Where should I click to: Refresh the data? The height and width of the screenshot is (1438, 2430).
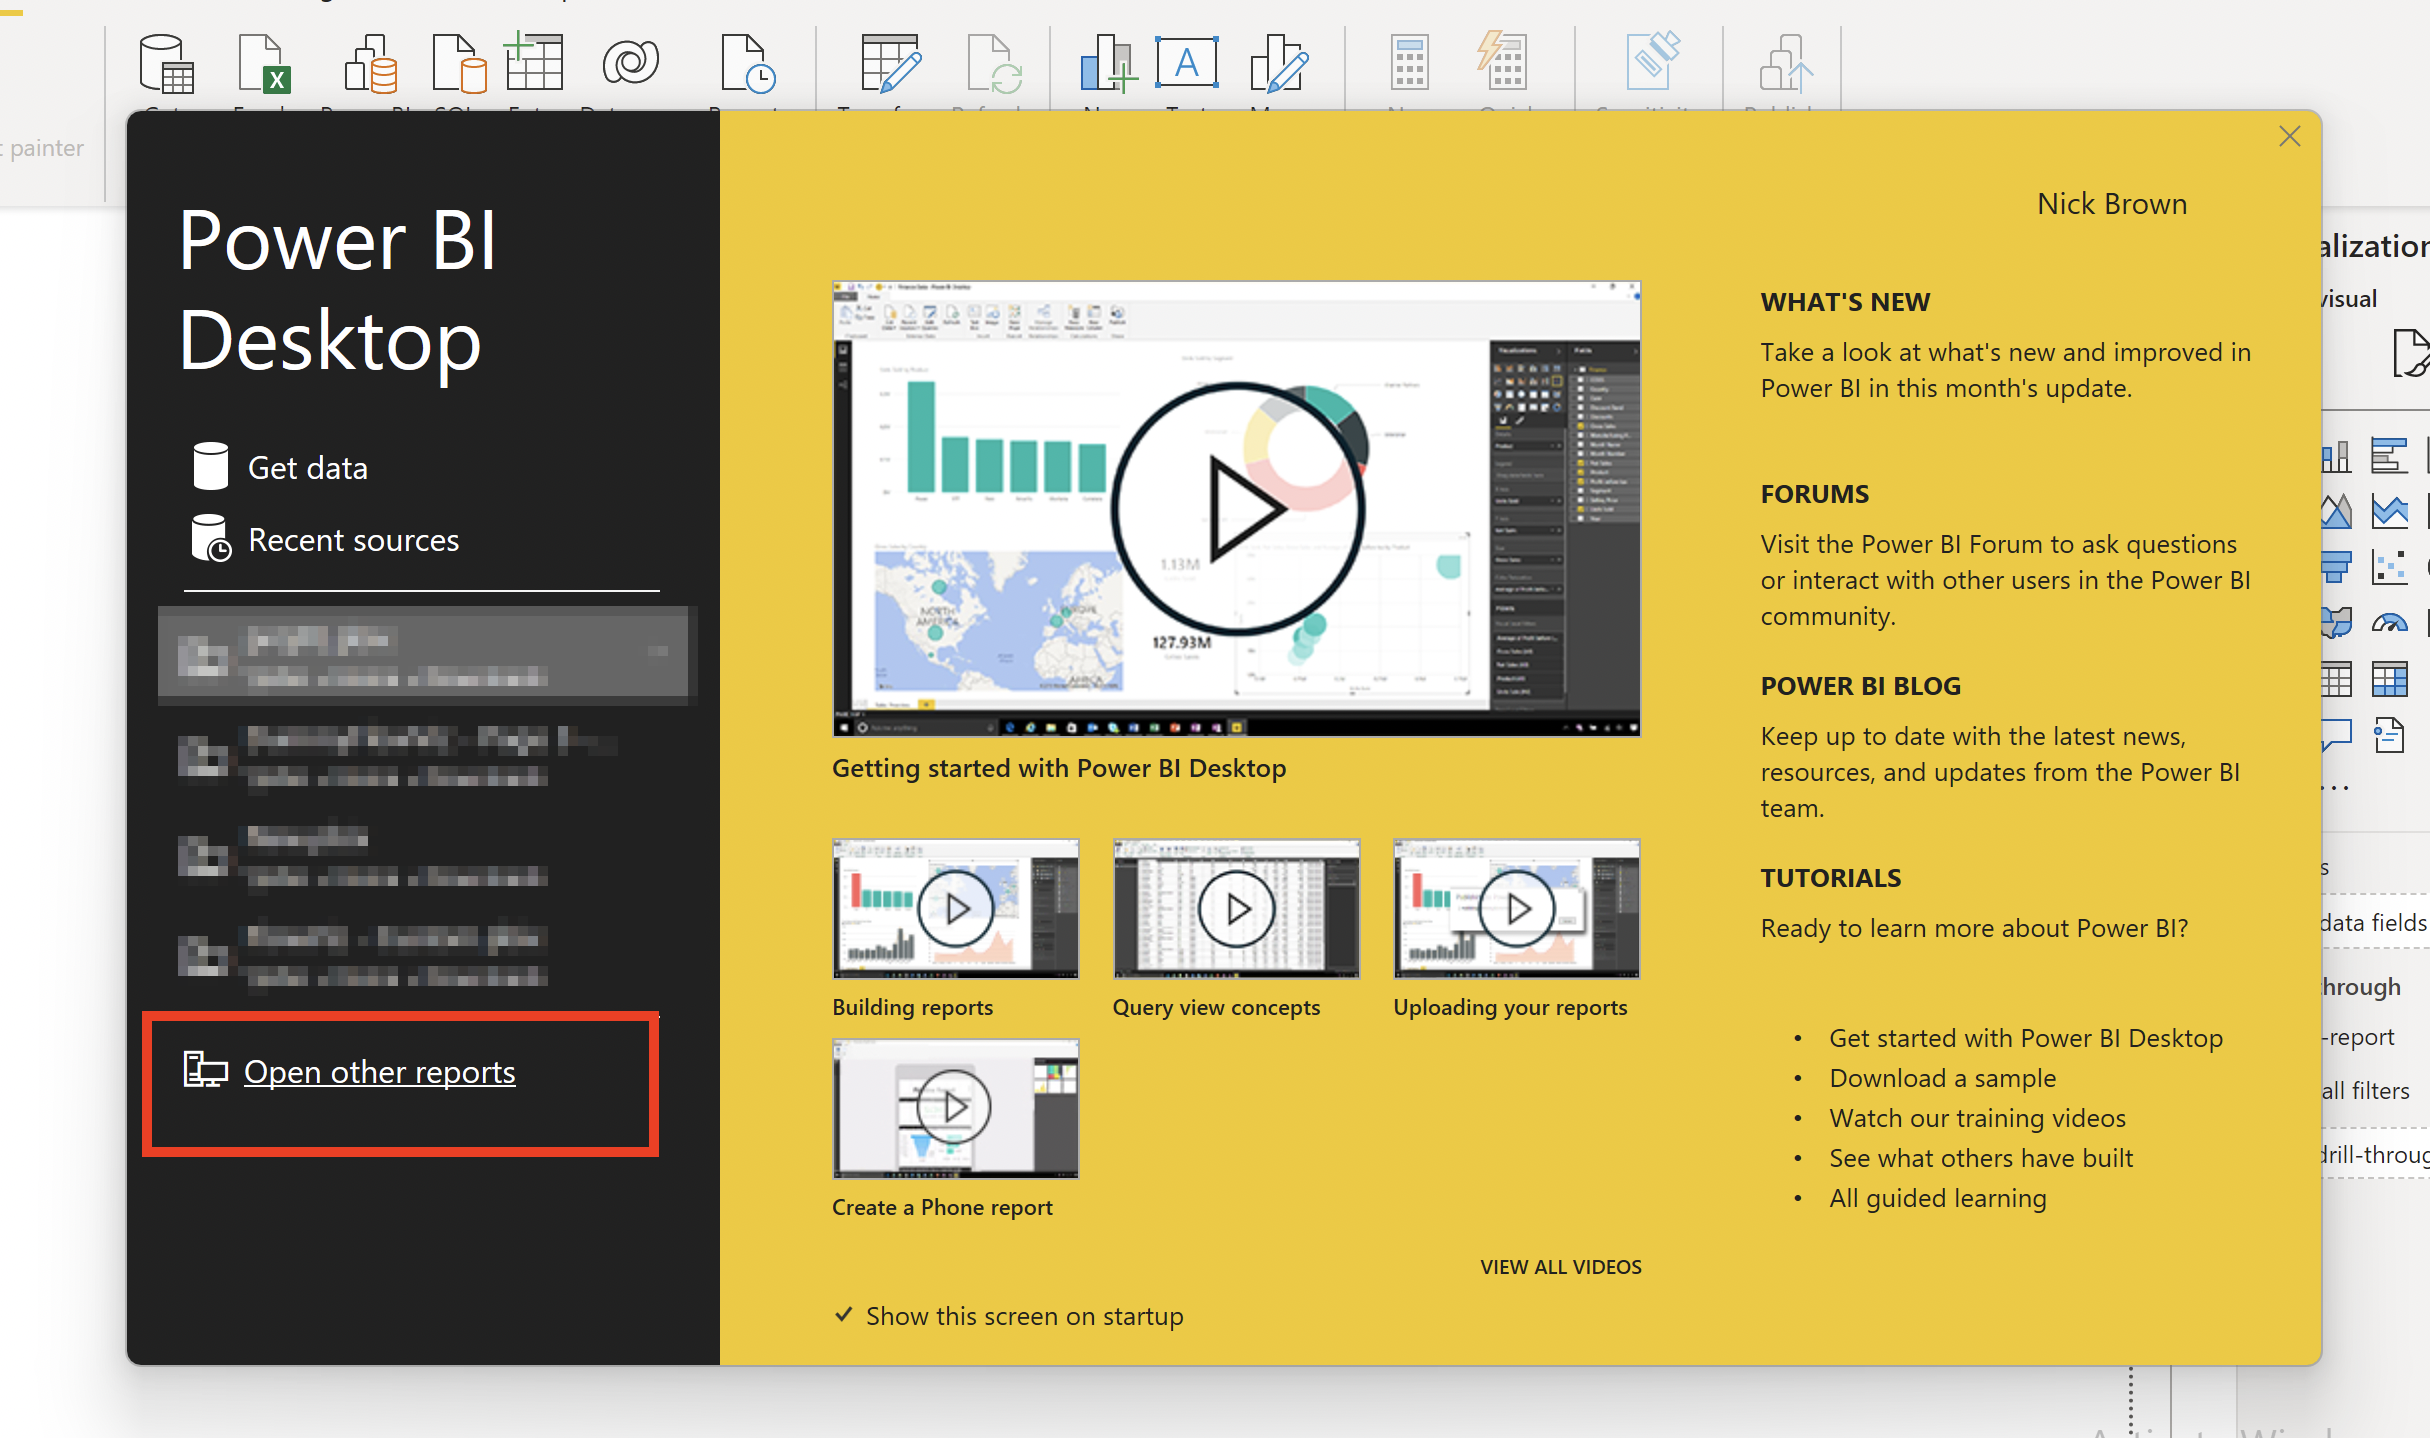[995, 63]
